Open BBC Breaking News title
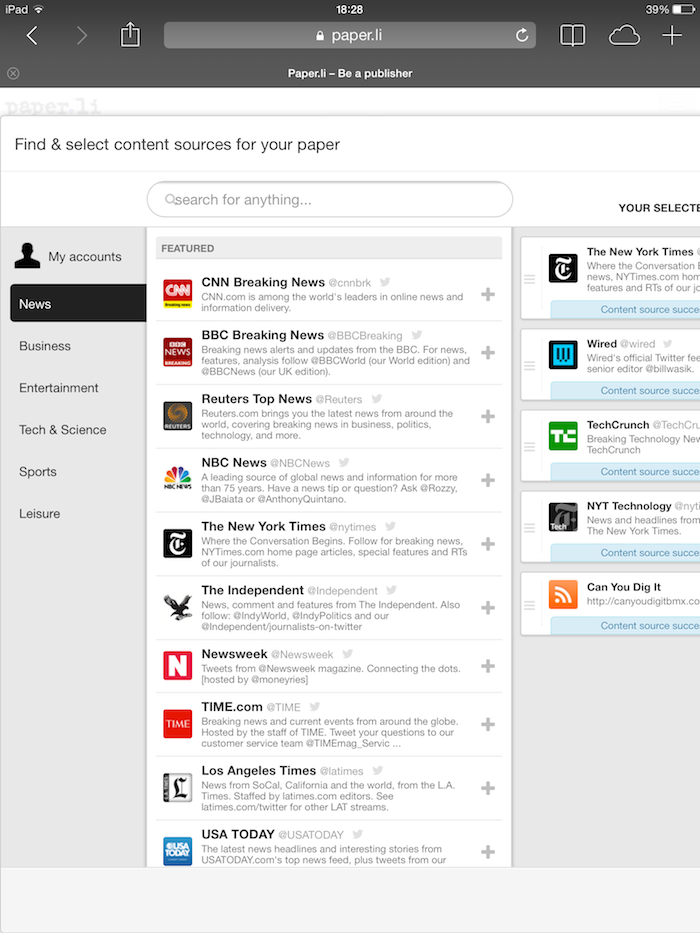This screenshot has height=933, width=700. click(262, 335)
